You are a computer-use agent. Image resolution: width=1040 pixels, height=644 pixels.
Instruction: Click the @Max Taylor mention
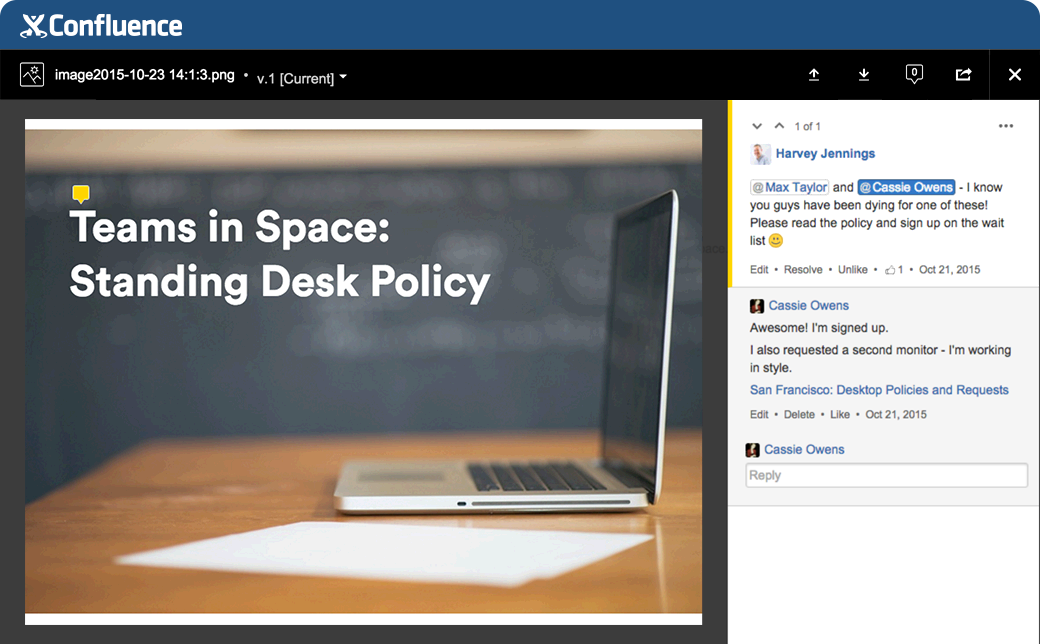pos(790,187)
